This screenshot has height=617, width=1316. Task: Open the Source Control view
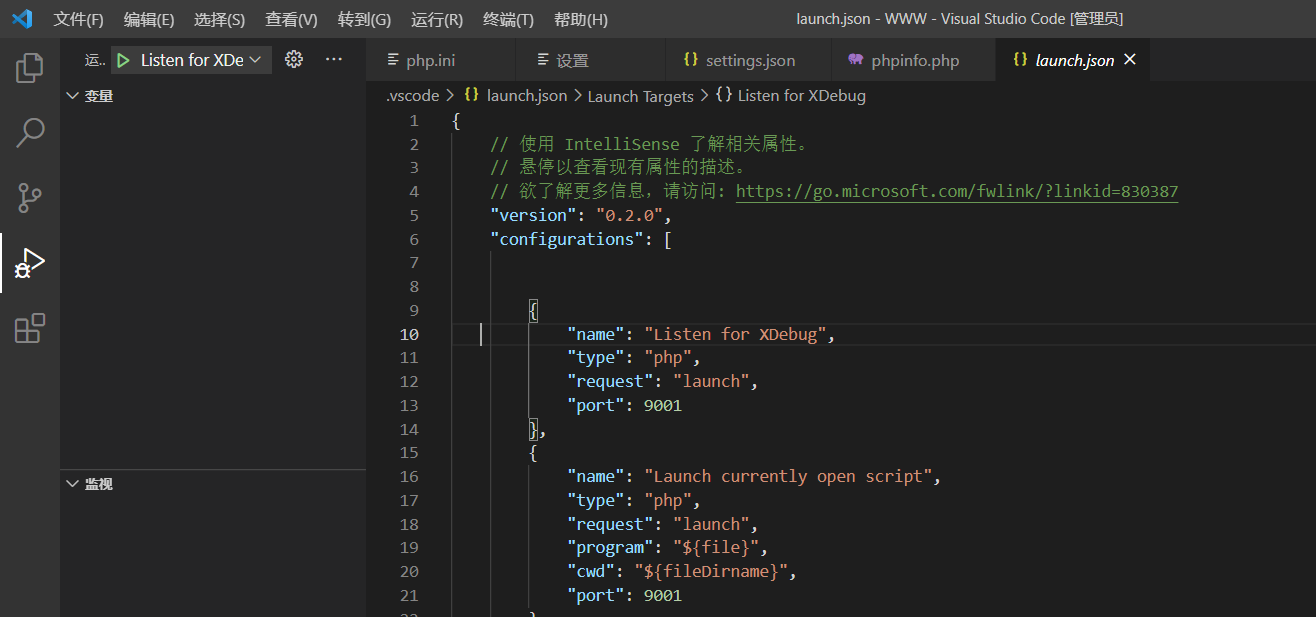[x=30, y=198]
